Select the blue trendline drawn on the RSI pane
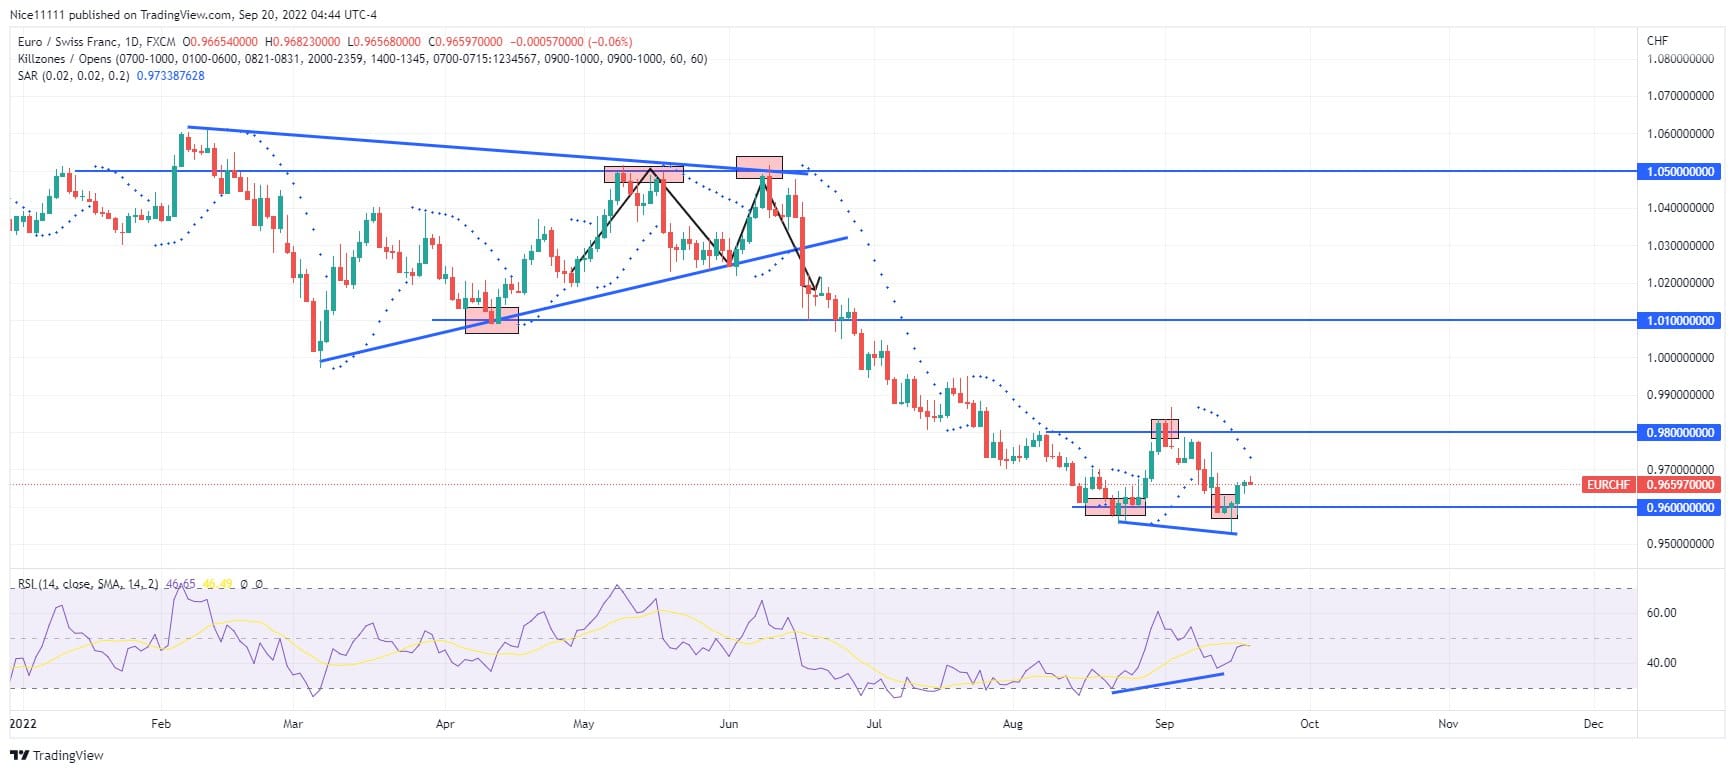 click(1167, 682)
